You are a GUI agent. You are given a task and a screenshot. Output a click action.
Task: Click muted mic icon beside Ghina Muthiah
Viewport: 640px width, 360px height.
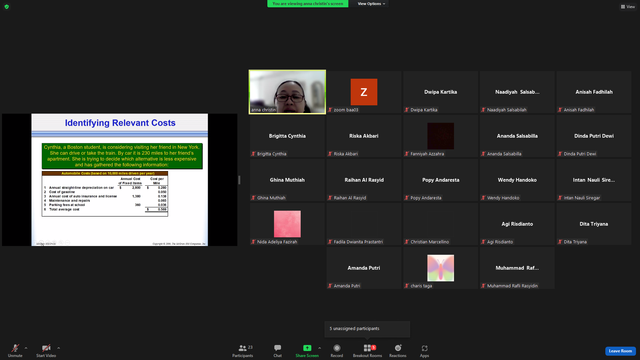click(253, 198)
